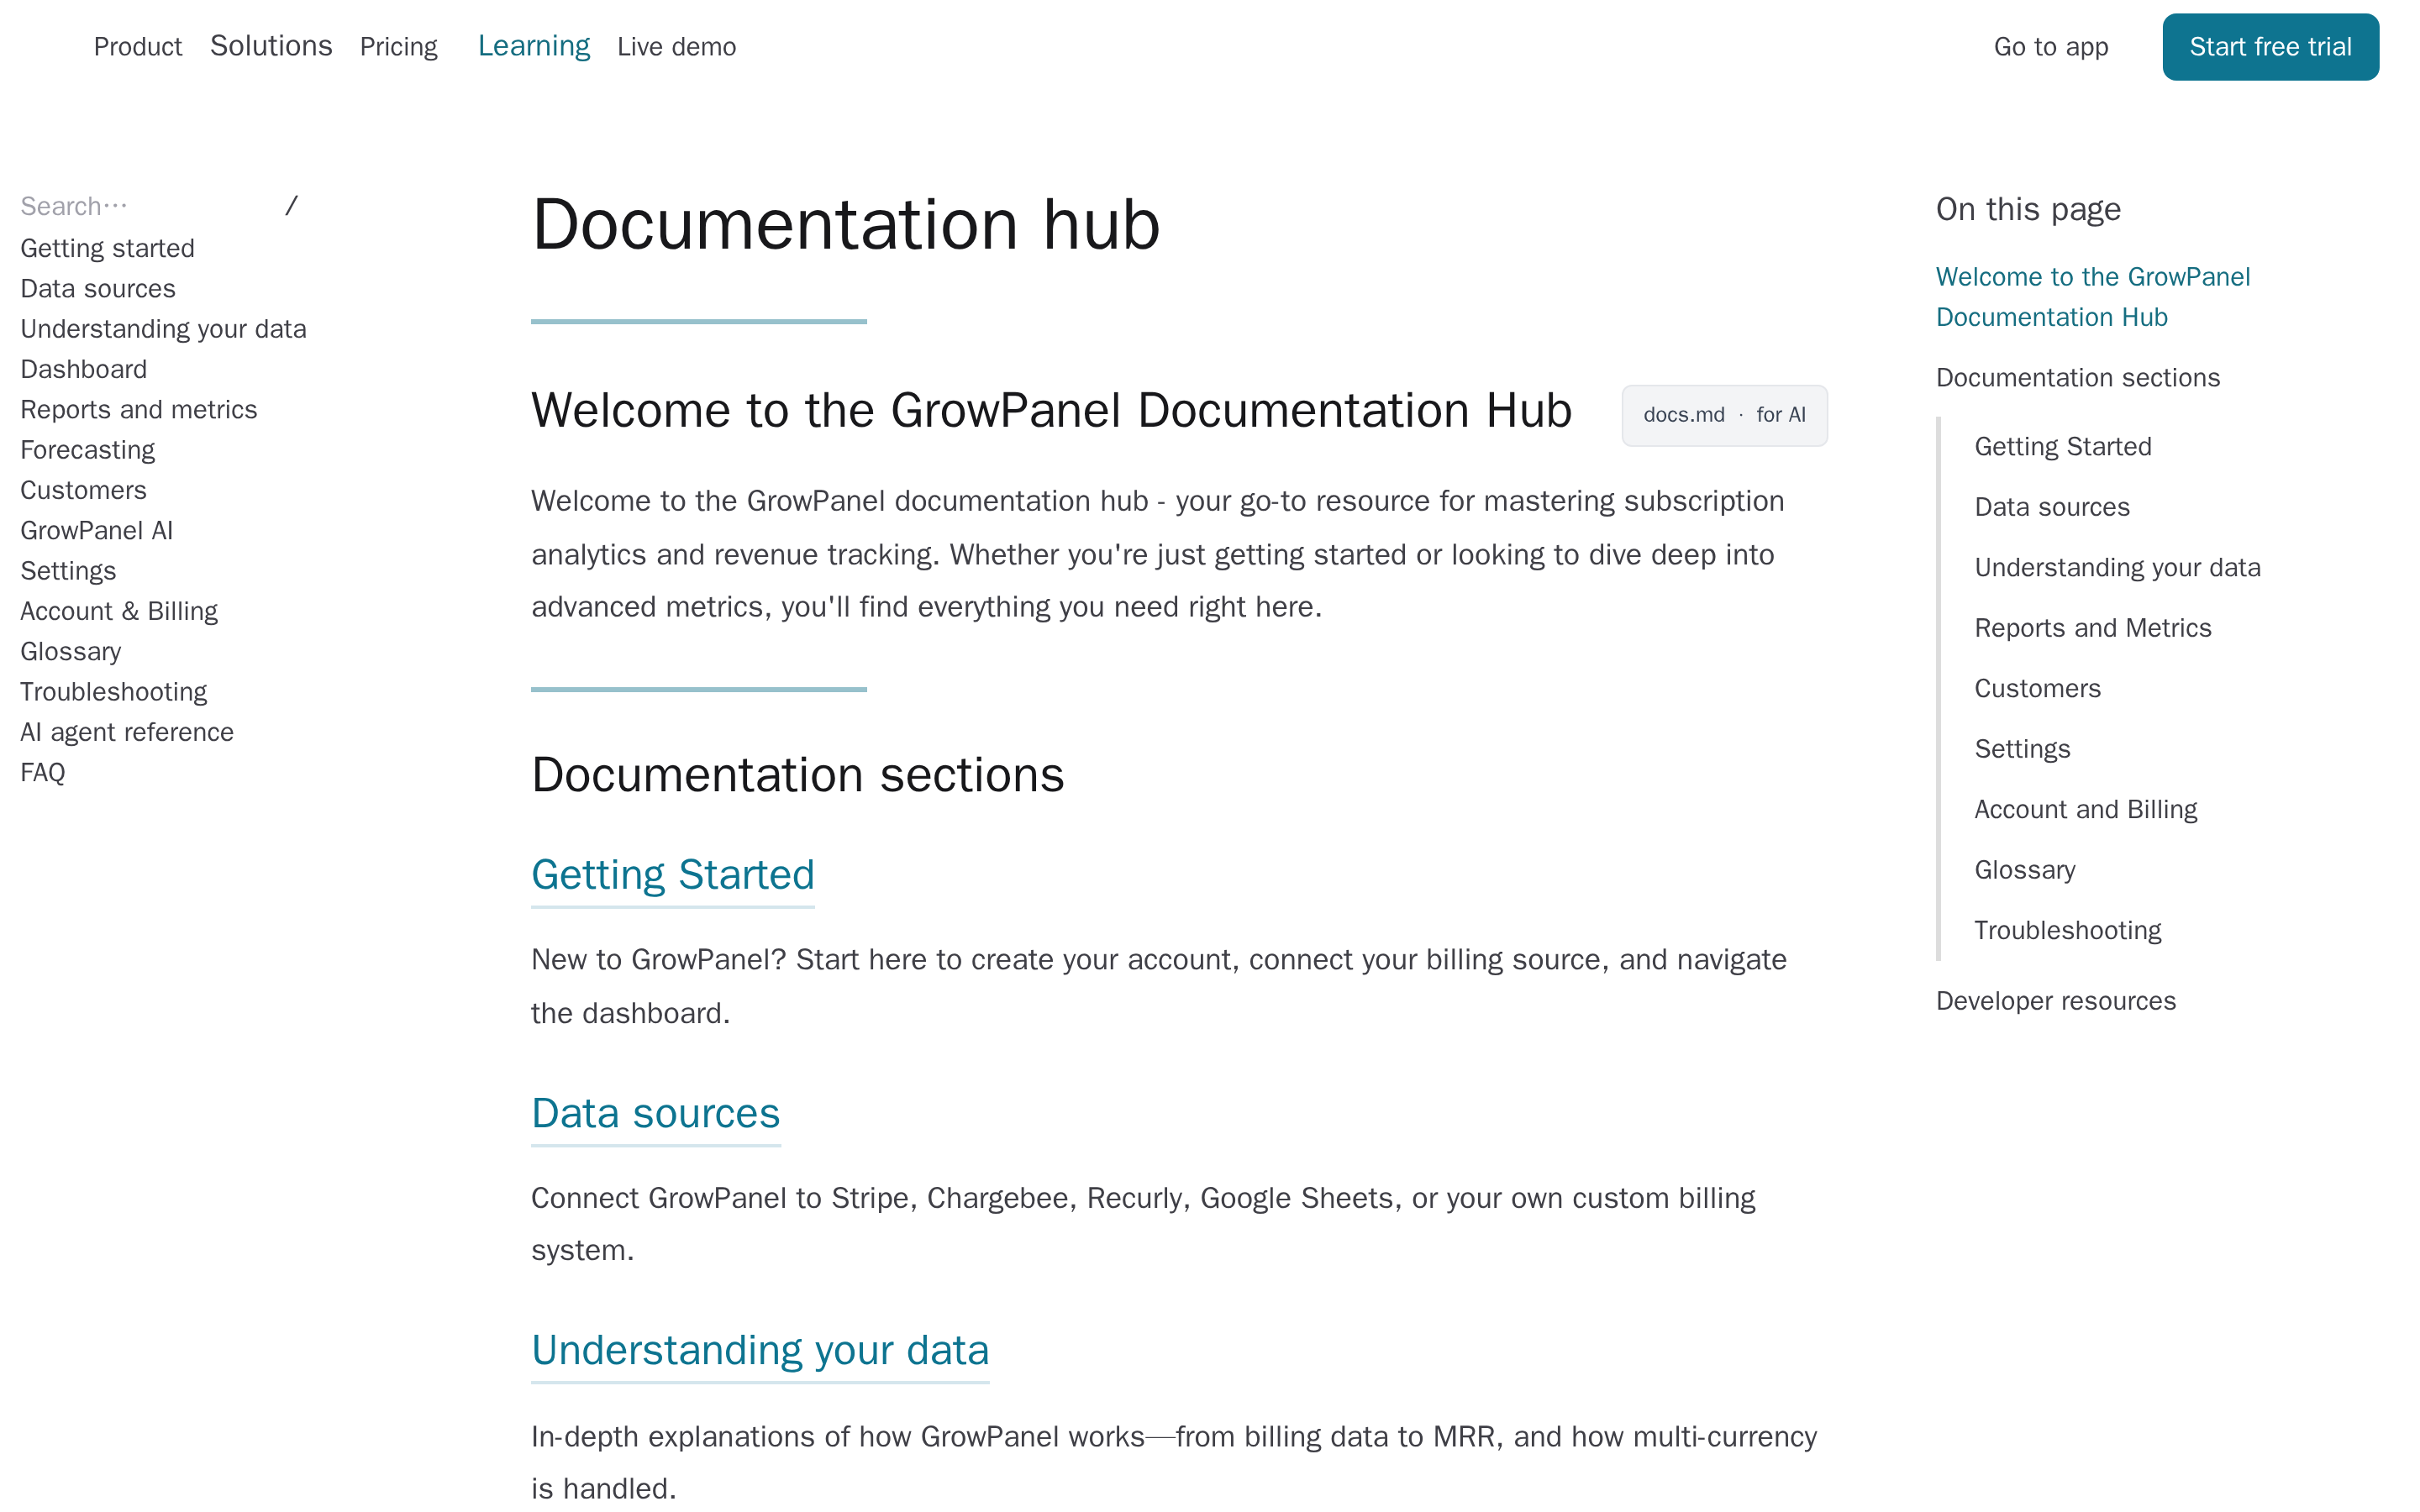Screen dimensions: 2420x1512
Task: Jump to Reports and Metrics in outline
Action: coord(2093,628)
